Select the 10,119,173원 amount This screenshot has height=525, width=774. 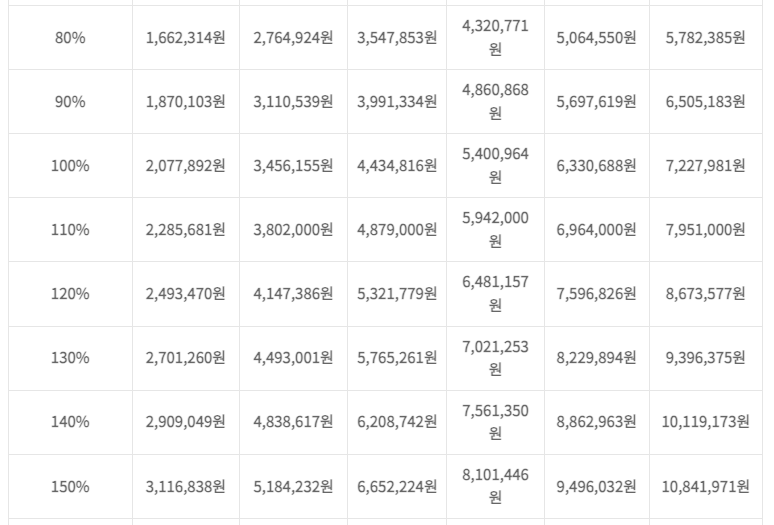(705, 422)
